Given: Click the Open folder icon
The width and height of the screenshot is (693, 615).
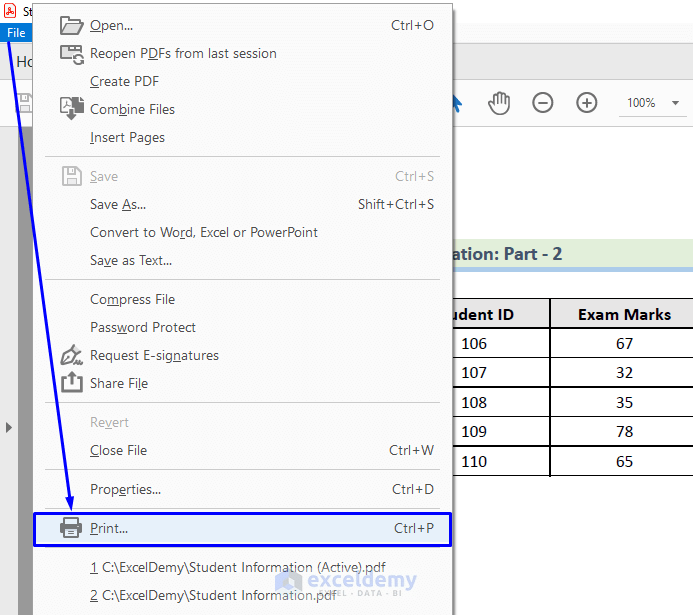Looking at the screenshot, I should 71,26.
